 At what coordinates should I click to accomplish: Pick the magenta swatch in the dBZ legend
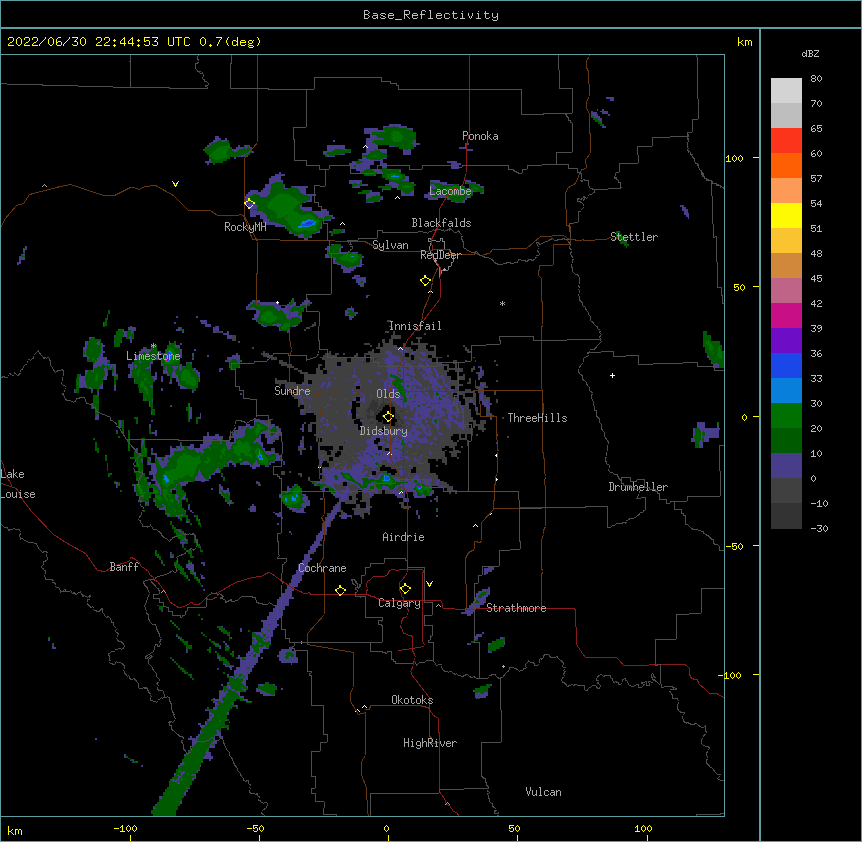coord(786,315)
